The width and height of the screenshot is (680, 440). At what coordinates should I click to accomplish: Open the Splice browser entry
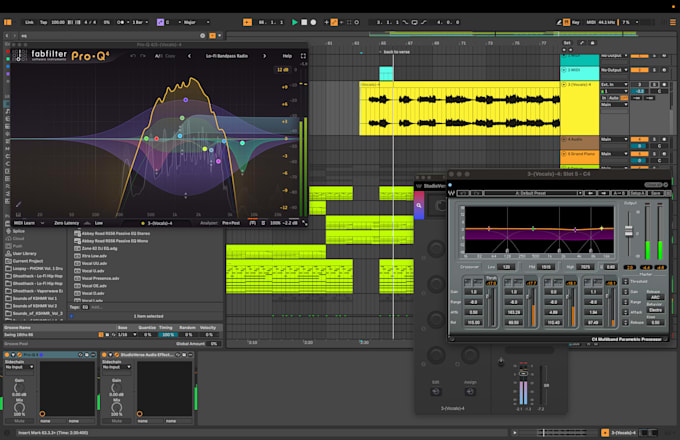18,231
